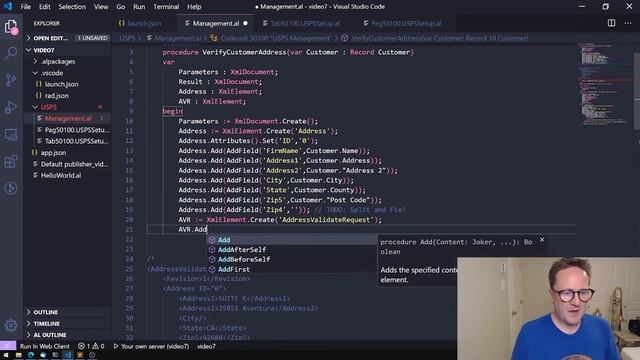Open Run and Debug view
The height and width of the screenshot is (360, 640).
11,107
